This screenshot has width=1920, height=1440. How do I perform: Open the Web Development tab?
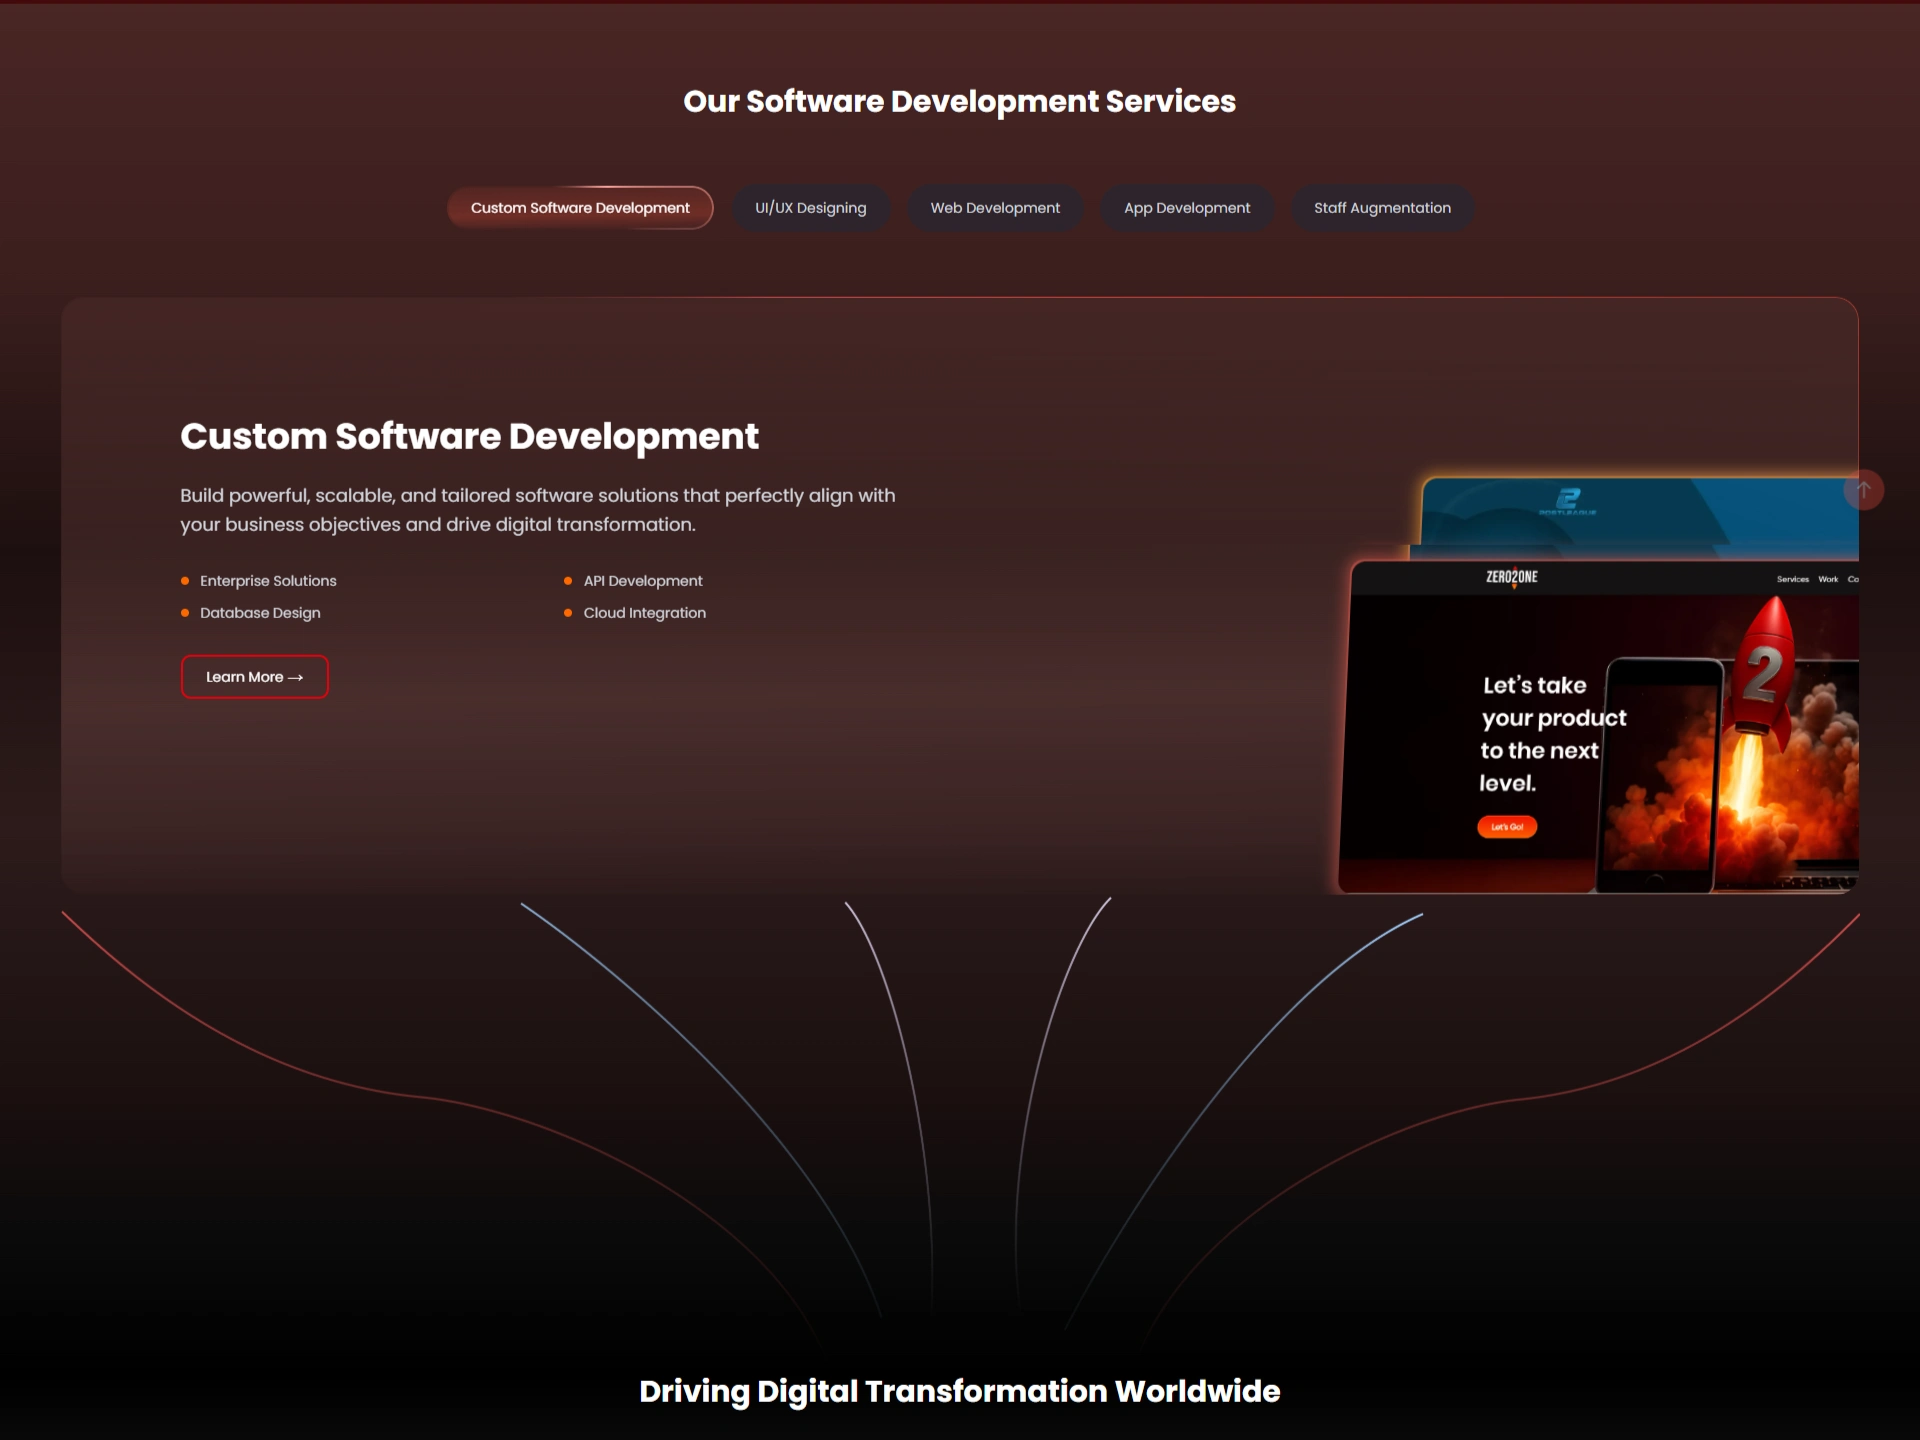[995, 208]
